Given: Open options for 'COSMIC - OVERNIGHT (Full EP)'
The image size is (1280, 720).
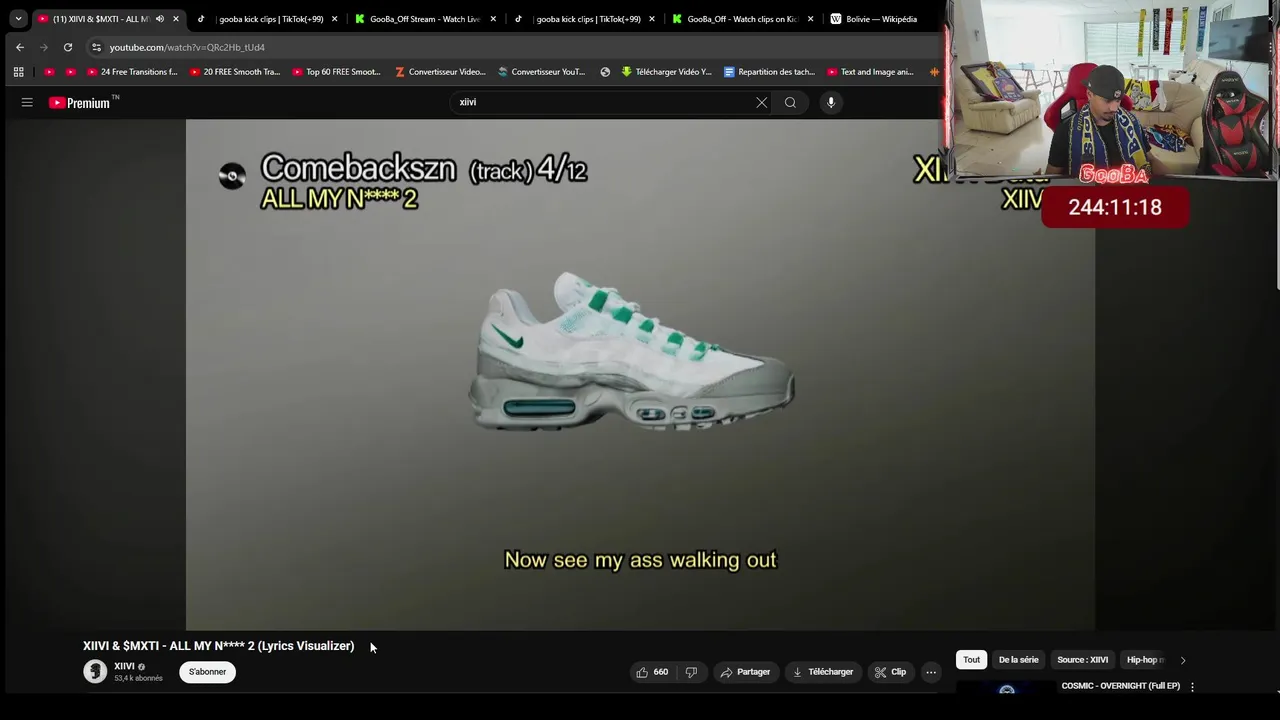Looking at the screenshot, I should 1192,687.
